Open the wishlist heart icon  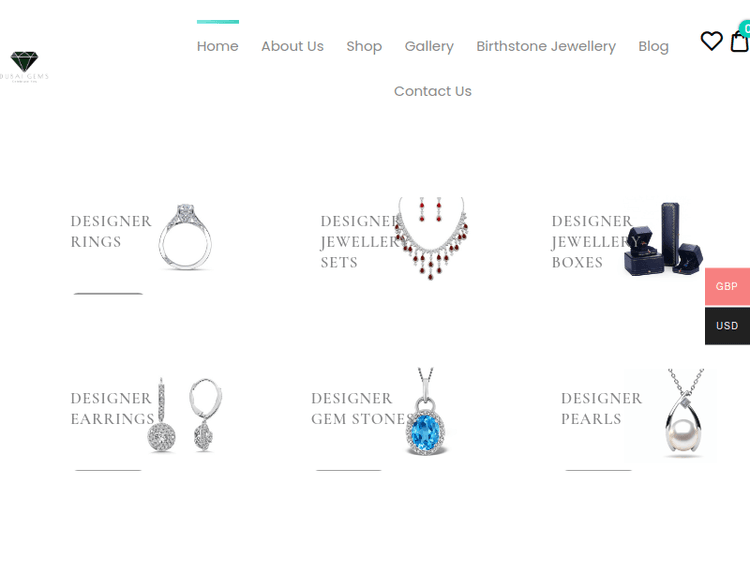(711, 41)
